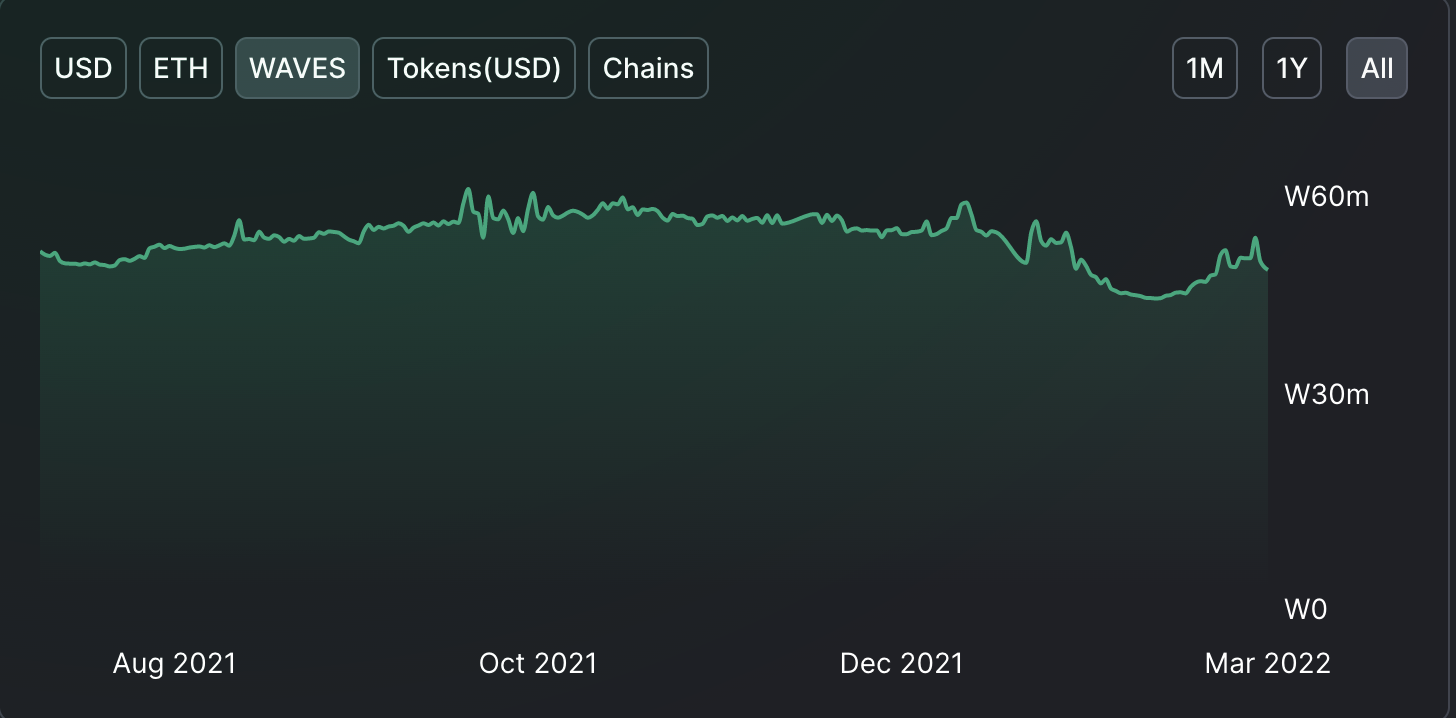Click the Aug 2021 x-axis label
The image size is (1456, 718).
click(x=175, y=663)
